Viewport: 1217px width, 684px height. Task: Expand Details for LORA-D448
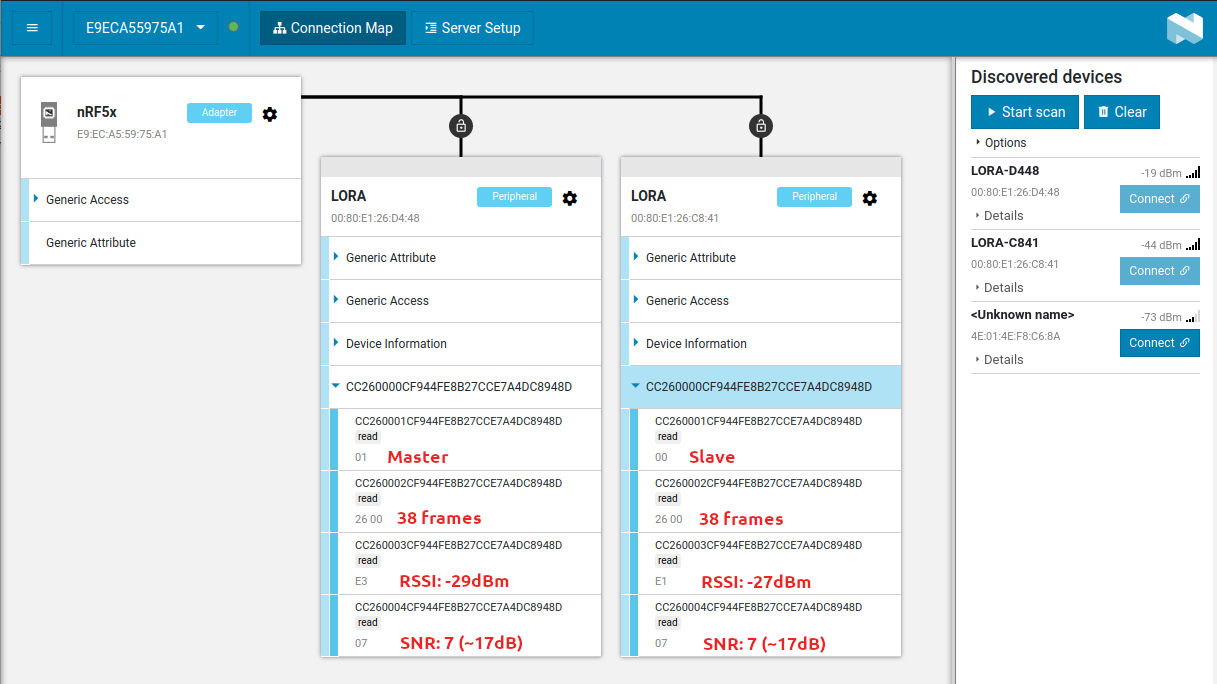pyautogui.click(x=1002, y=215)
